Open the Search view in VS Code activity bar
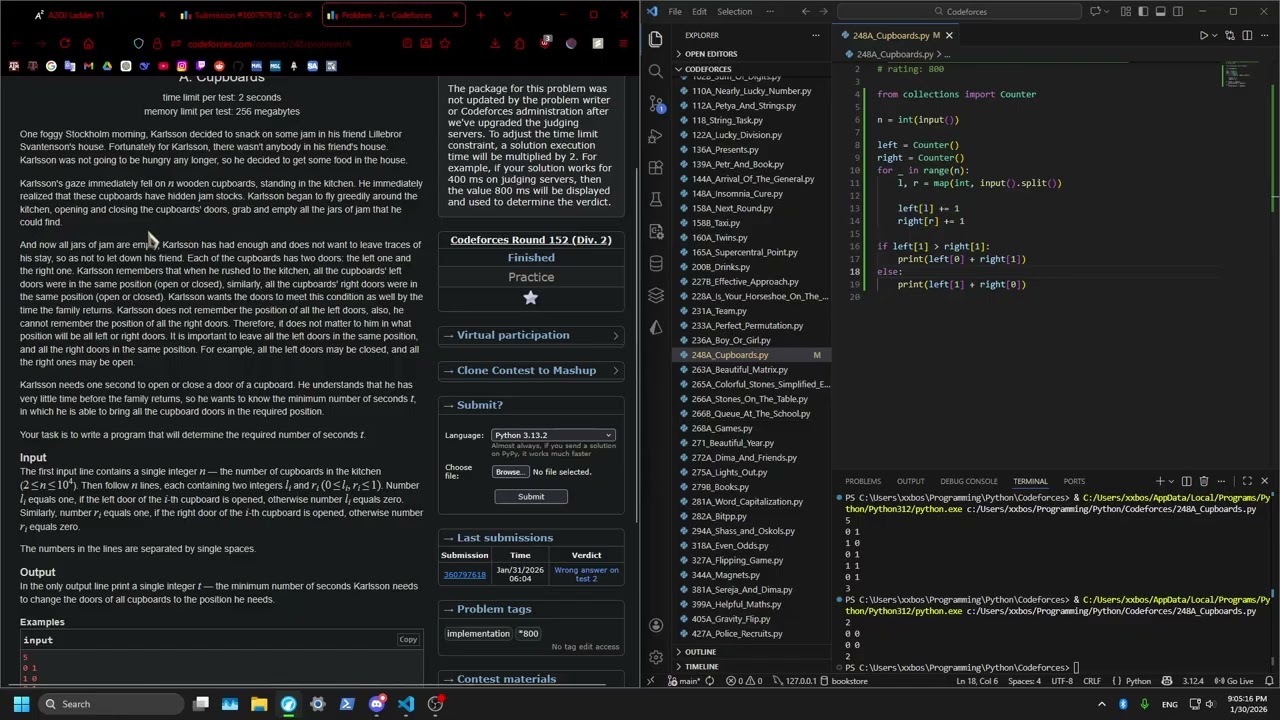The image size is (1280, 720). coord(656,71)
